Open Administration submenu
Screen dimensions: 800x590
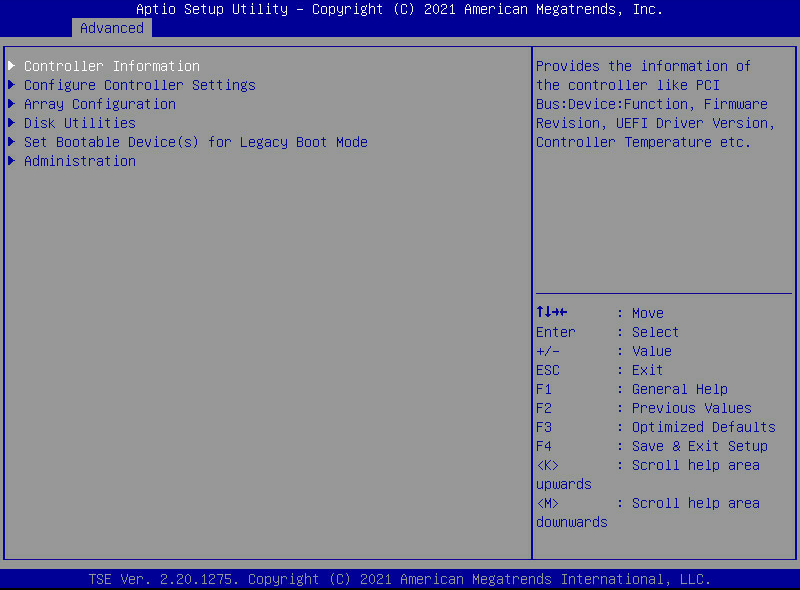pyautogui.click(x=80, y=161)
